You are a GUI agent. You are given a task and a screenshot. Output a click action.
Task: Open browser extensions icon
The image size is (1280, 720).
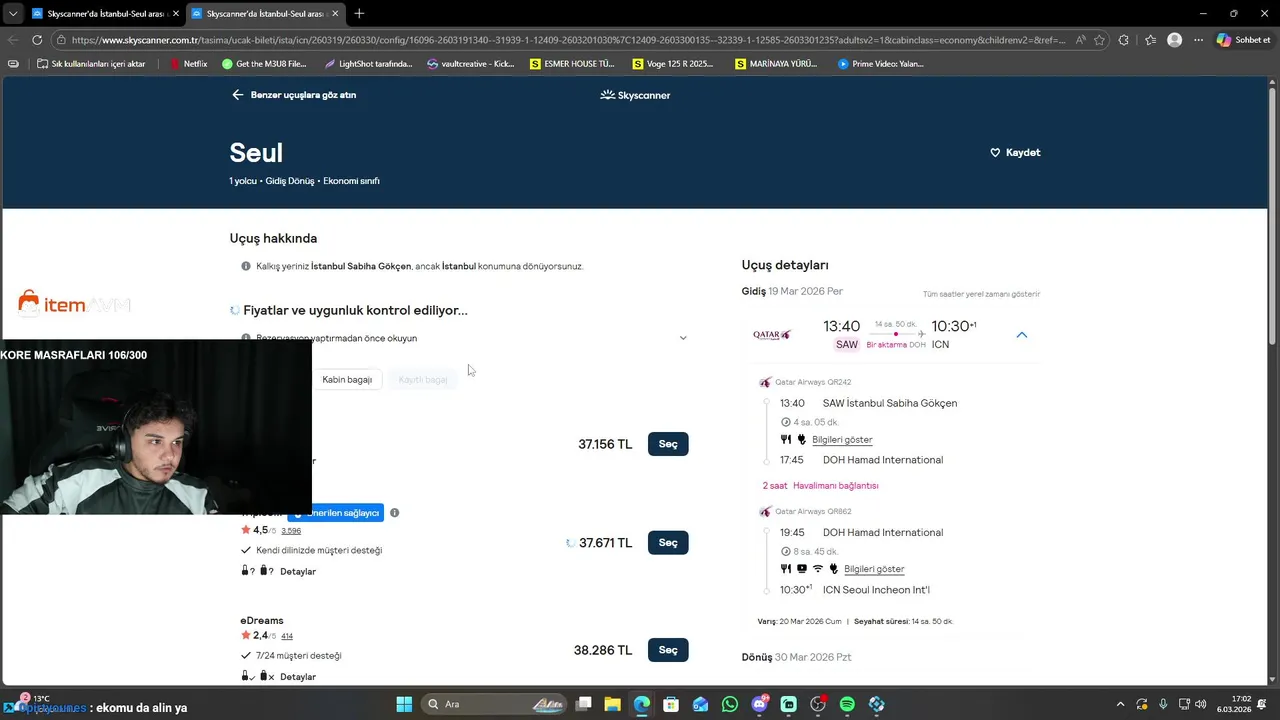(1124, 40)
